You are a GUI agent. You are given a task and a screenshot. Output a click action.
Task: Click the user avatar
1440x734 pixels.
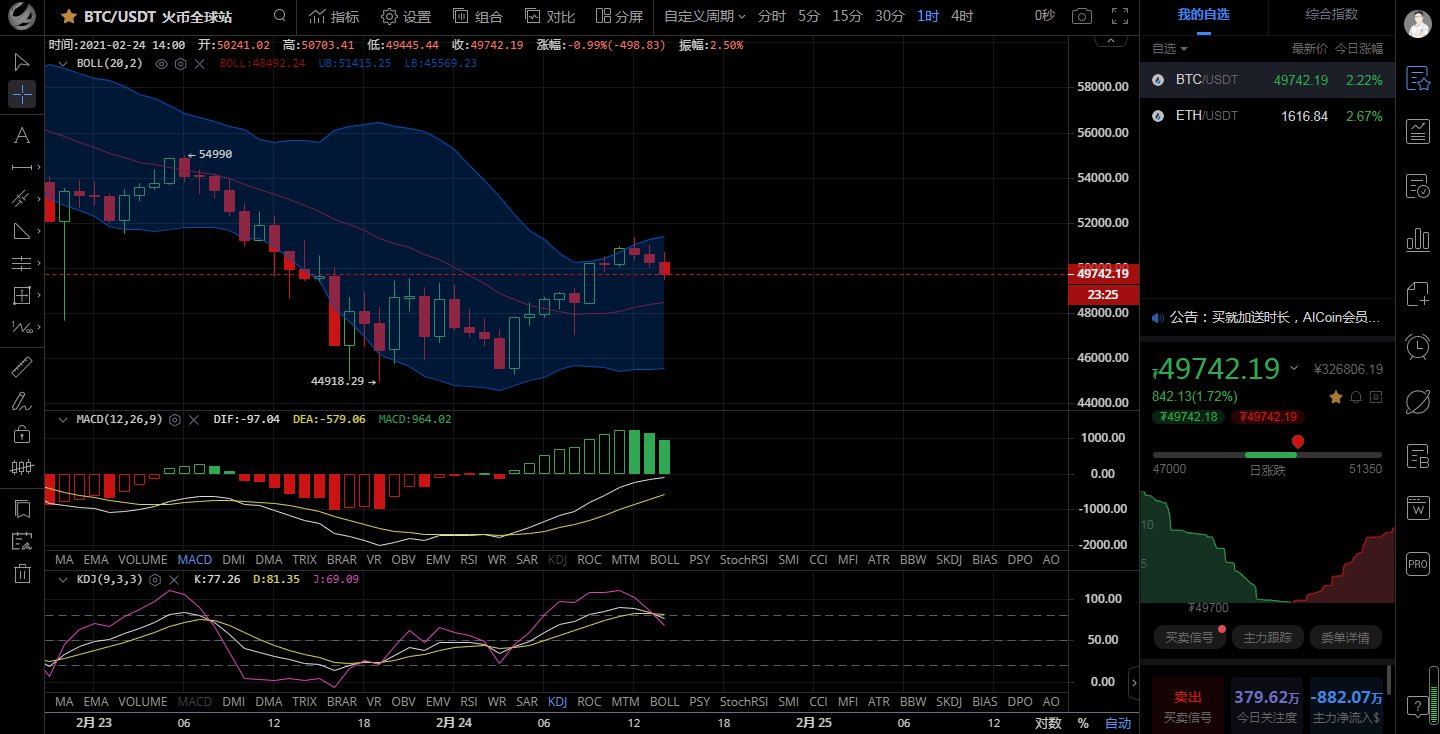pos(1417,24)
